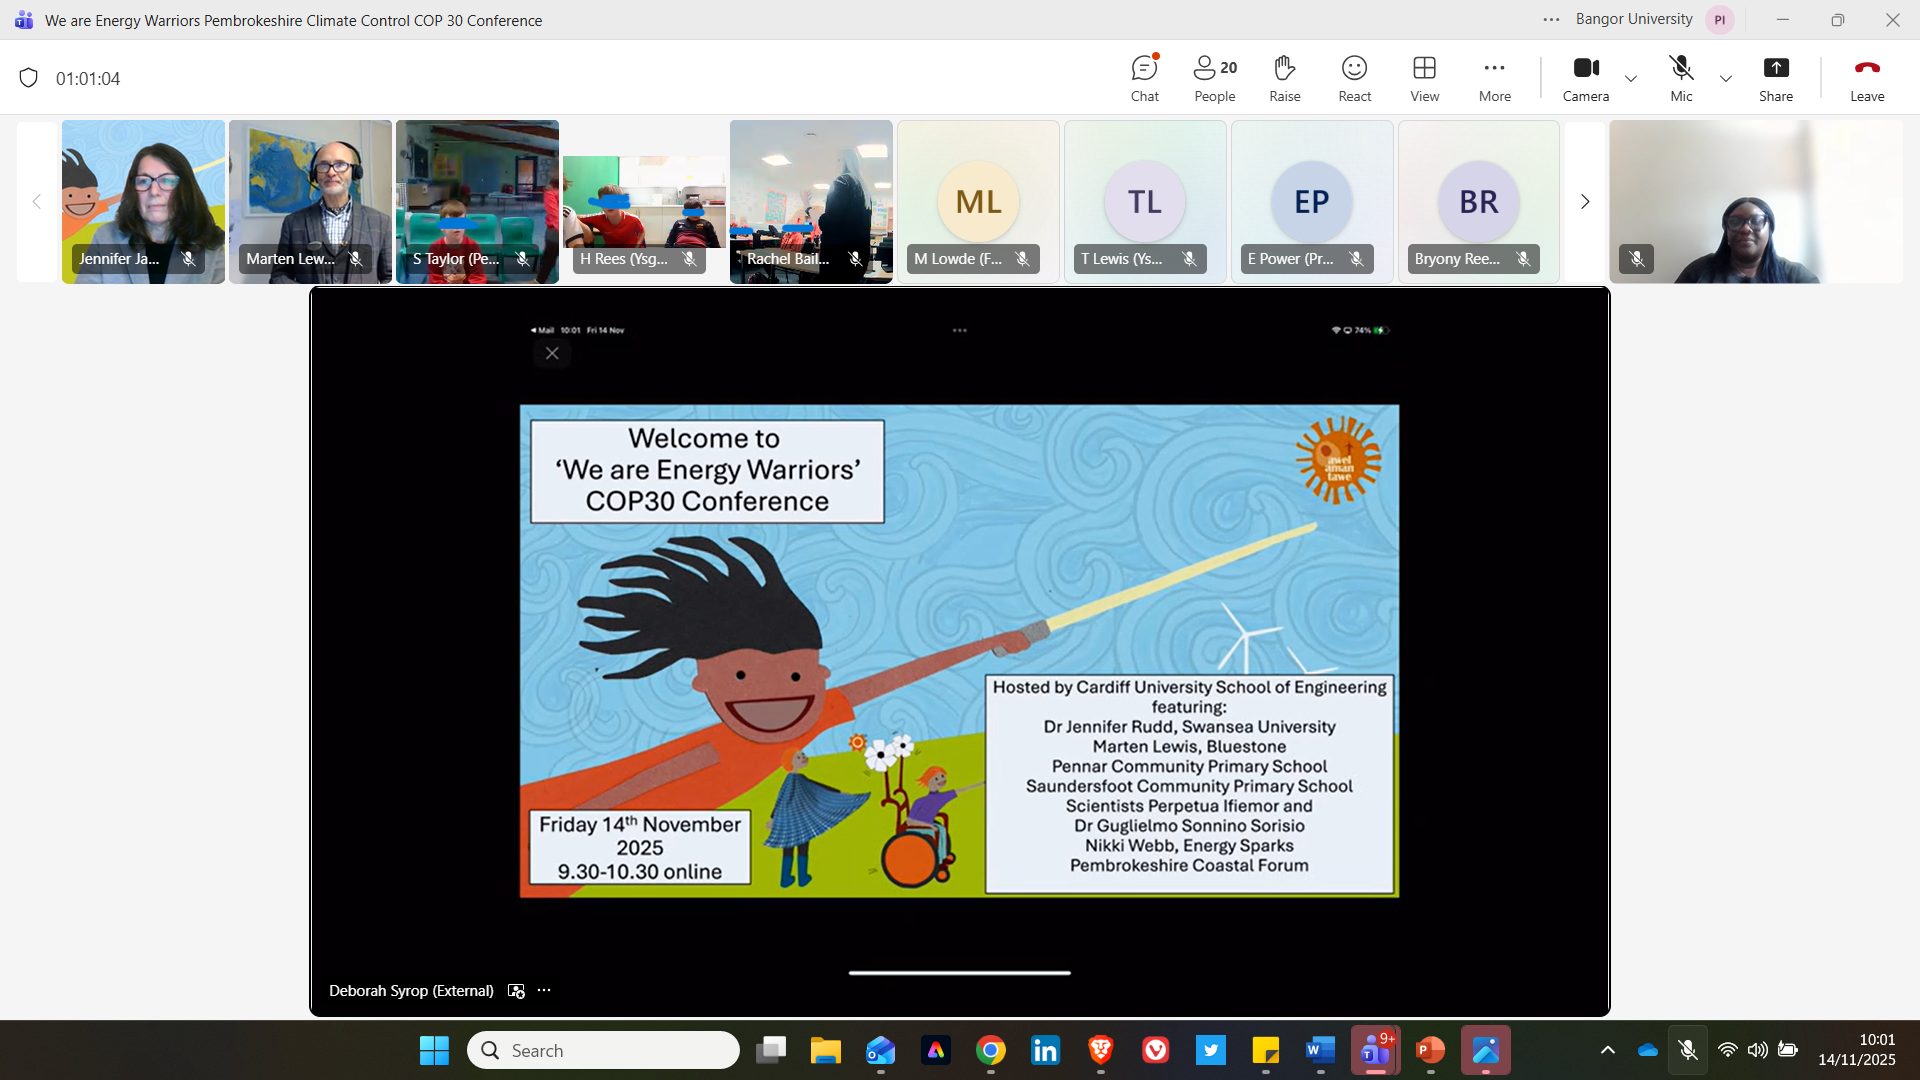Open File Explorer from the taskbar
This screenshot has width=1920, height=1080.
[x=825, y=1051]
